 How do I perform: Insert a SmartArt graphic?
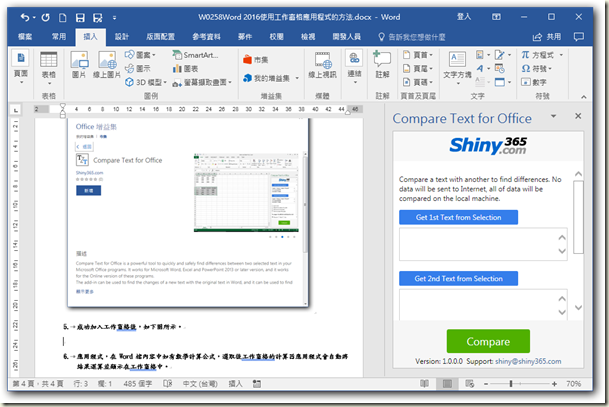(x=195, y=55)
